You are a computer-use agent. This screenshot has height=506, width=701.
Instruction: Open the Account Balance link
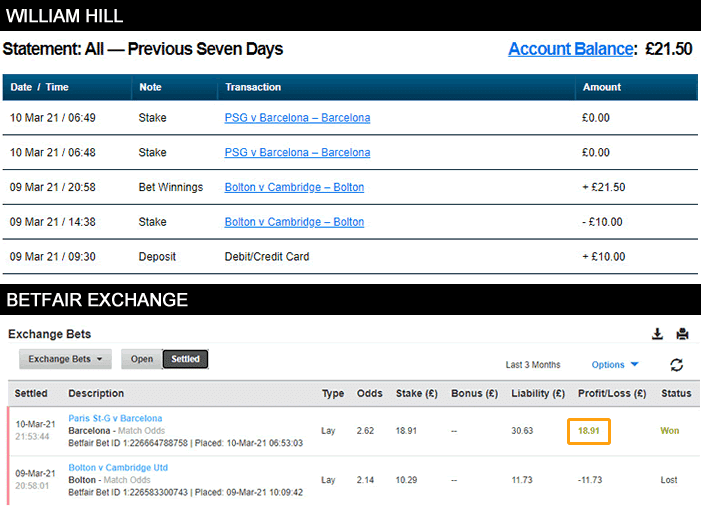point(570,49)
